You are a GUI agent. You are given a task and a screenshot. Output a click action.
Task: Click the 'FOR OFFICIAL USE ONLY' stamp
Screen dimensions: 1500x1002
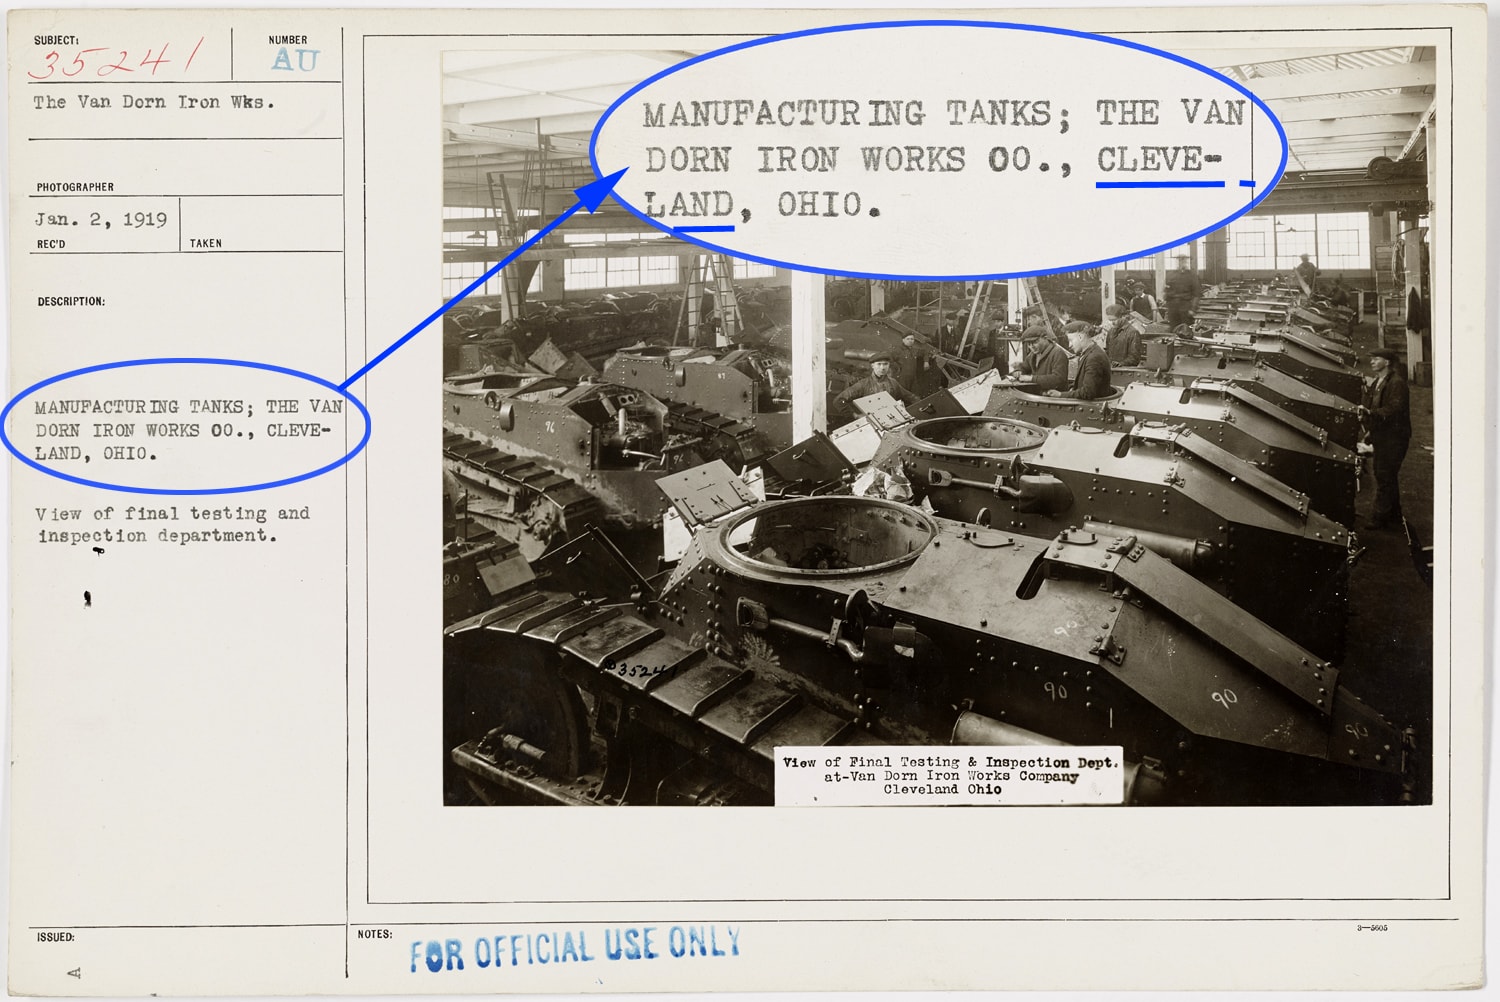[575, 948]
